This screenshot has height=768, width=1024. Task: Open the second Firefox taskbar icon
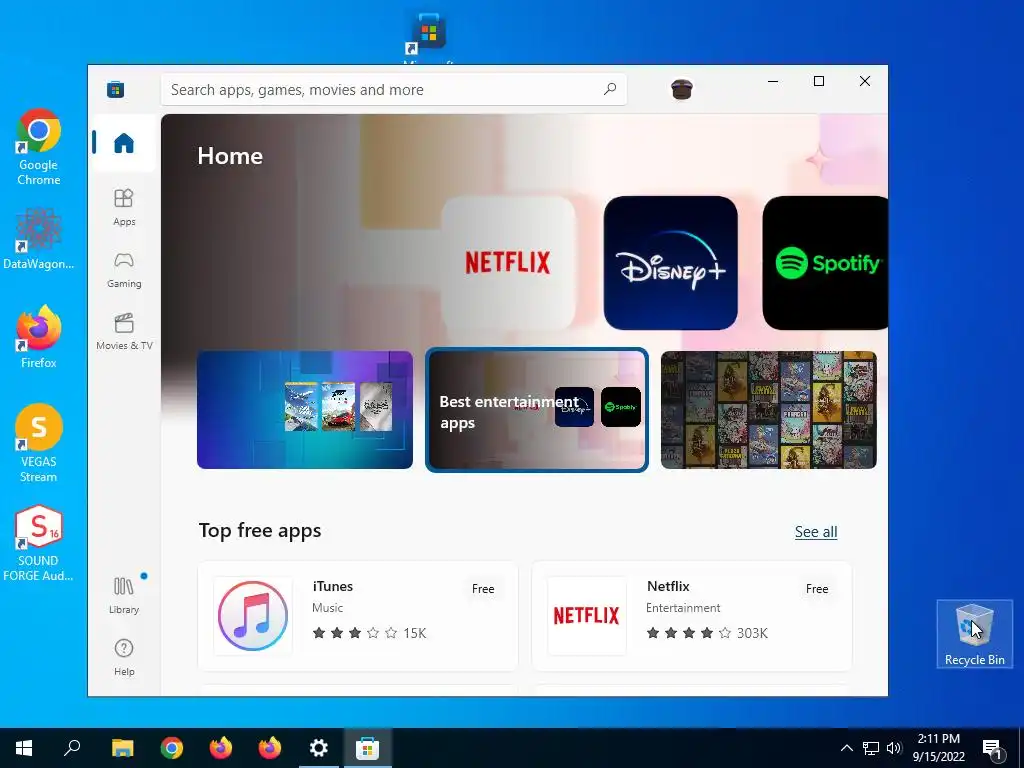point(270,748)
